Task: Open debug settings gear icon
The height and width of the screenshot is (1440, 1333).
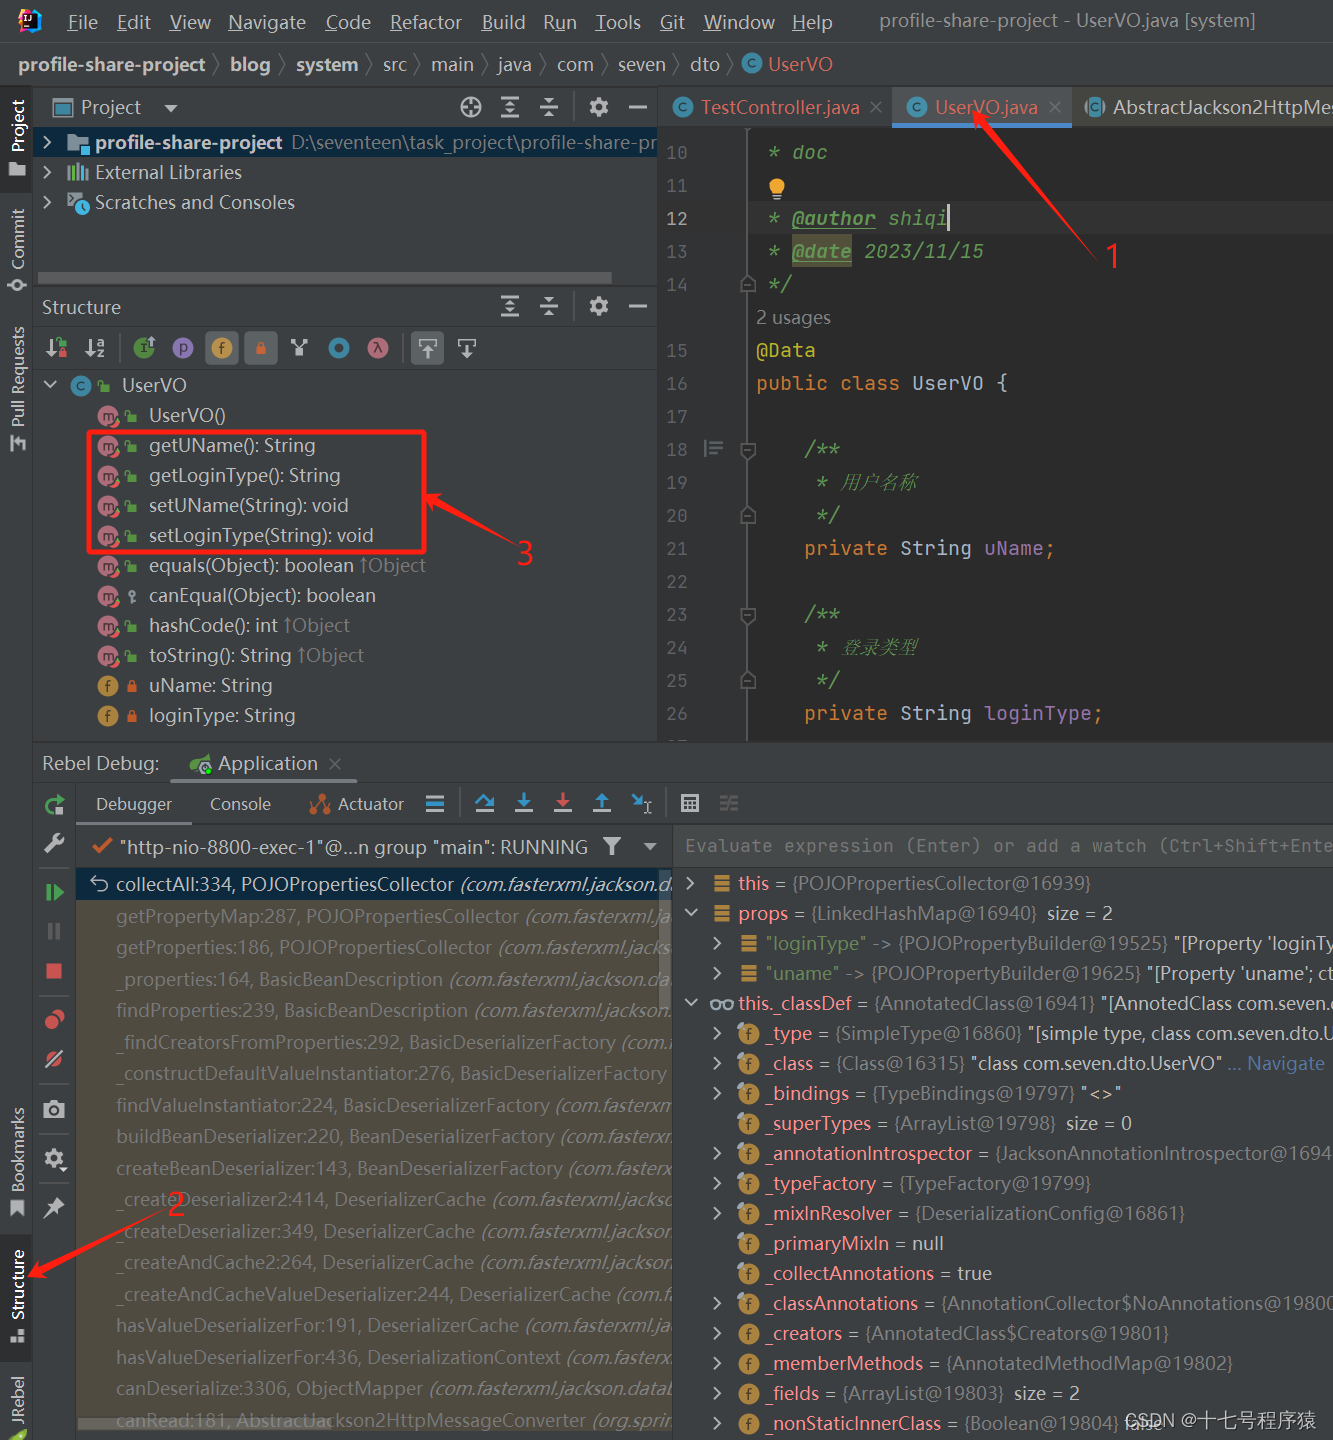Action: [55, 1159]
